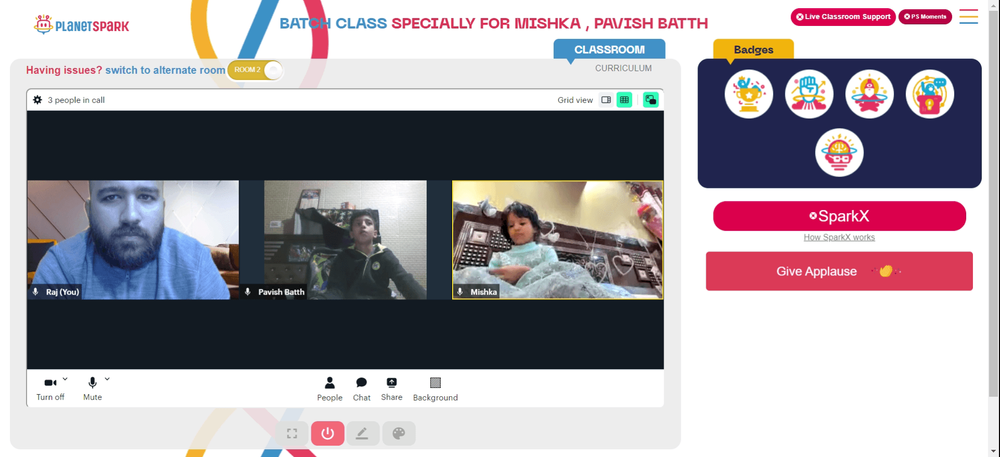Select Mishka video tile
Screen dimensions: 1000x457
click(557, 240)
